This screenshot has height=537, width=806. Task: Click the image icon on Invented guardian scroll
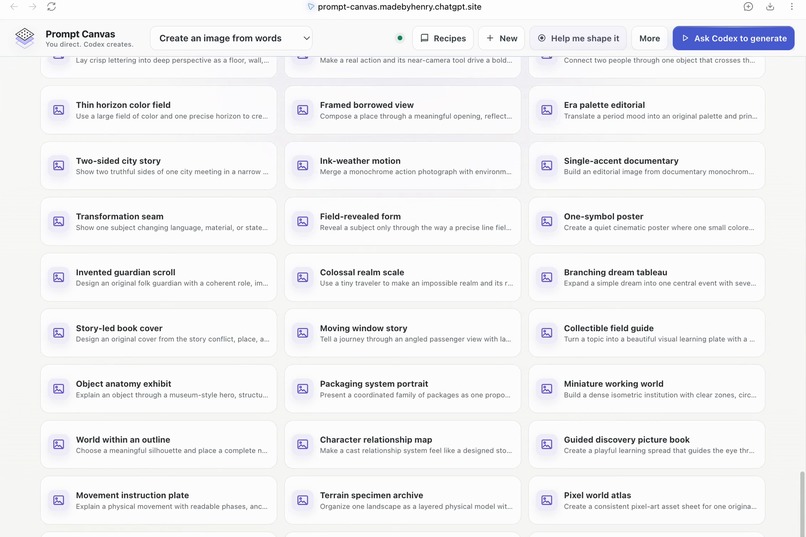click(x=59, y=277)
